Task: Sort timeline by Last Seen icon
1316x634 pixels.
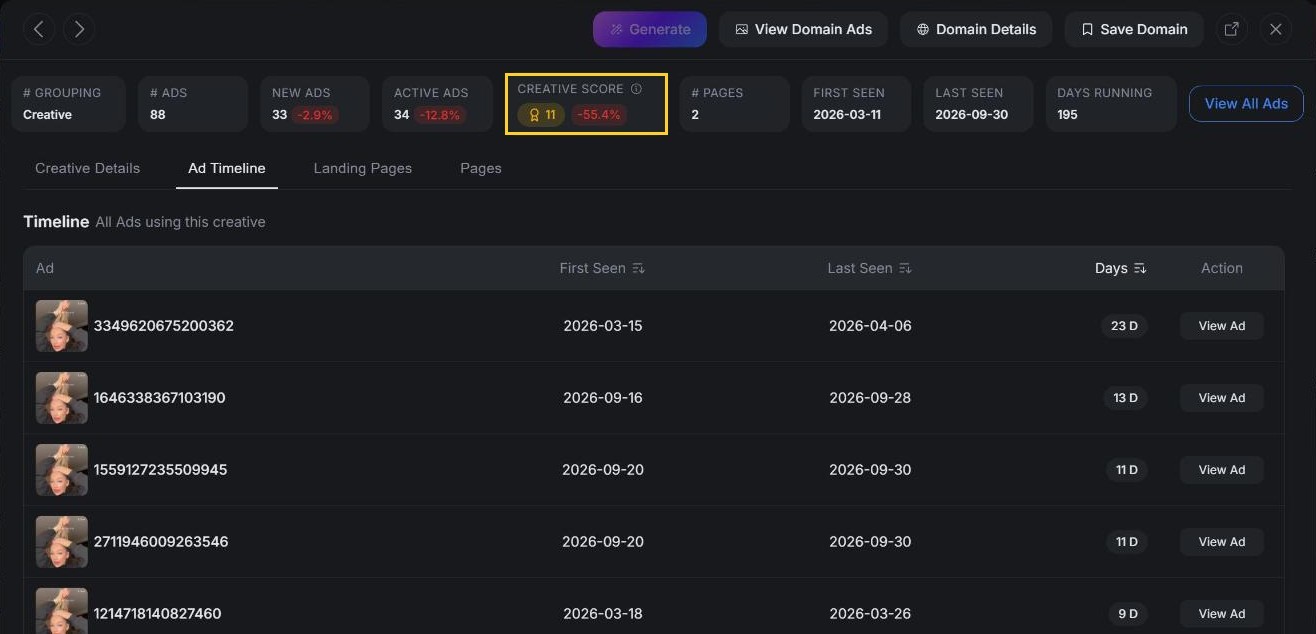Action: tap(905, 268)
